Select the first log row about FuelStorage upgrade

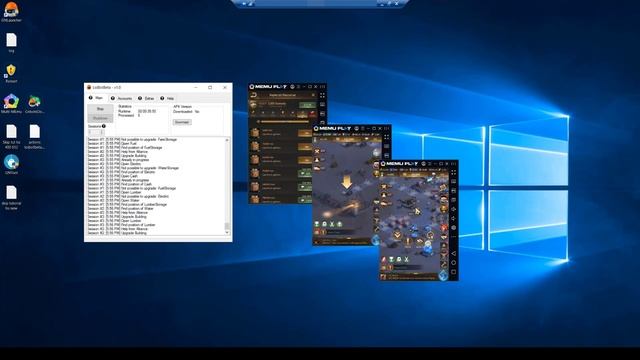pos(133,140)
